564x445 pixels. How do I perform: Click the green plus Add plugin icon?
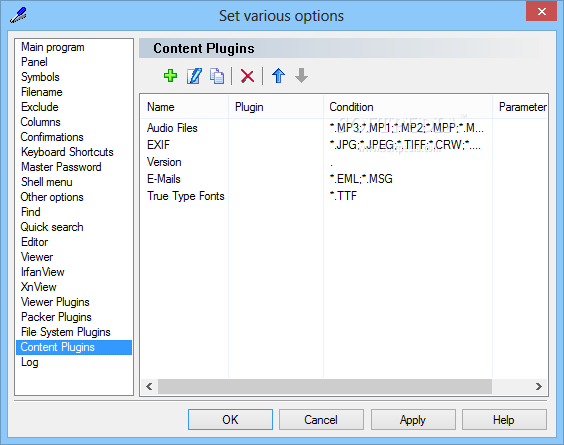coord(170,76)
